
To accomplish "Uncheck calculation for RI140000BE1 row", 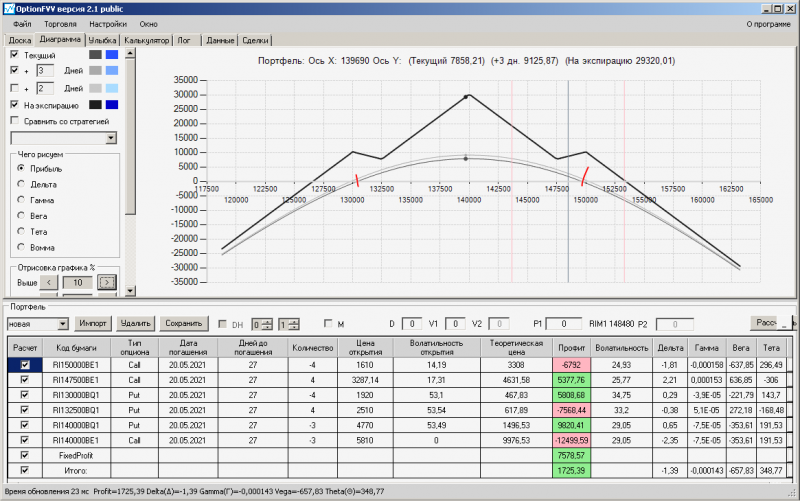I will click(x=24, y=440).
